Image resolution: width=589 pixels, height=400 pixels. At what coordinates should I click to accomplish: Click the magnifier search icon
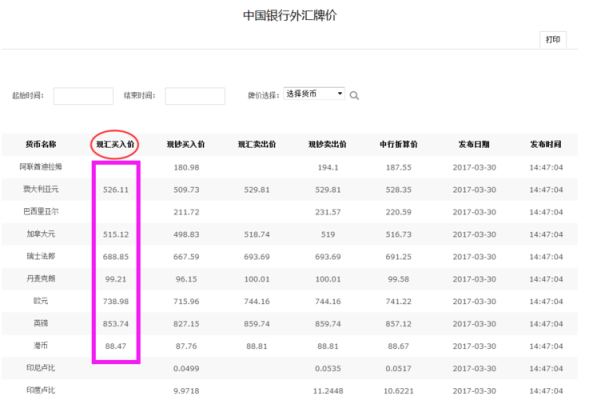[x=354, y=96]
